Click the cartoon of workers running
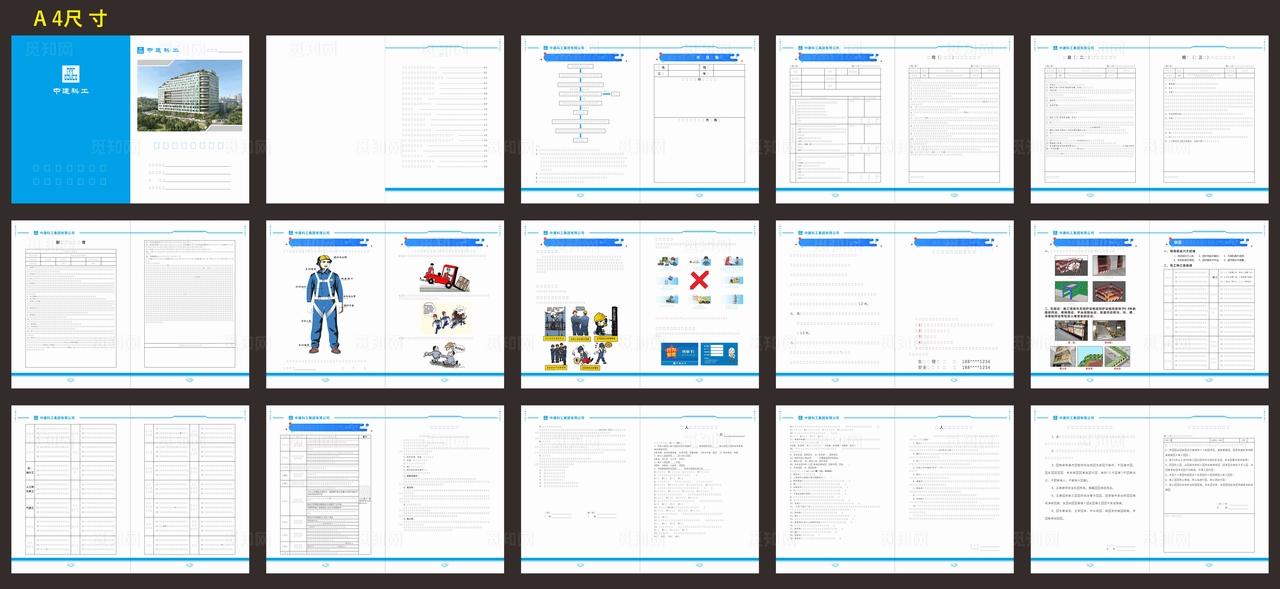Viewport: 1280px width, 589px height. point(445,320)
